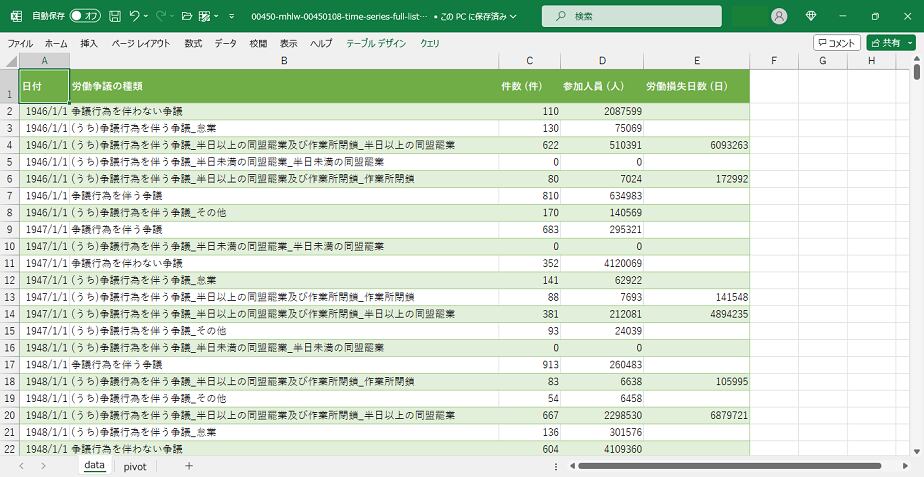Click the Select All corner triangle
Screen dimensions: 924x477
(9, 61)
